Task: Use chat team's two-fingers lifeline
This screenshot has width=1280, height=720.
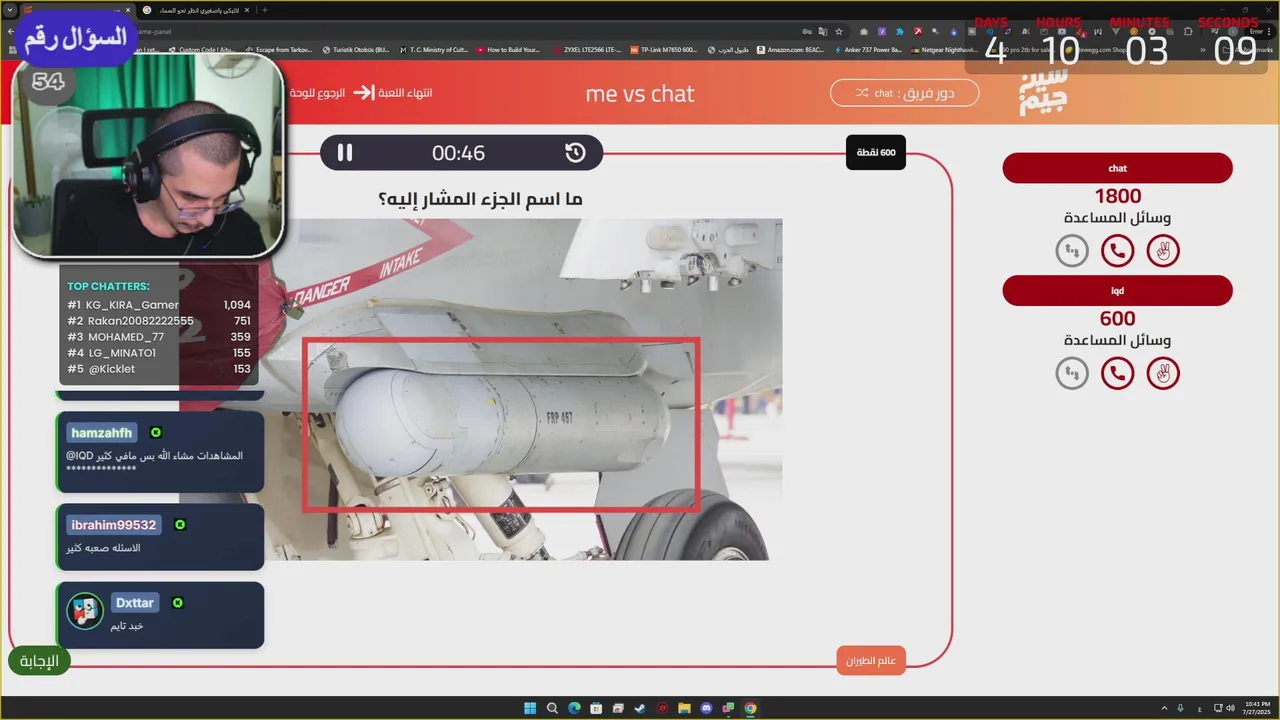Action: click(x=1163, y=251)
